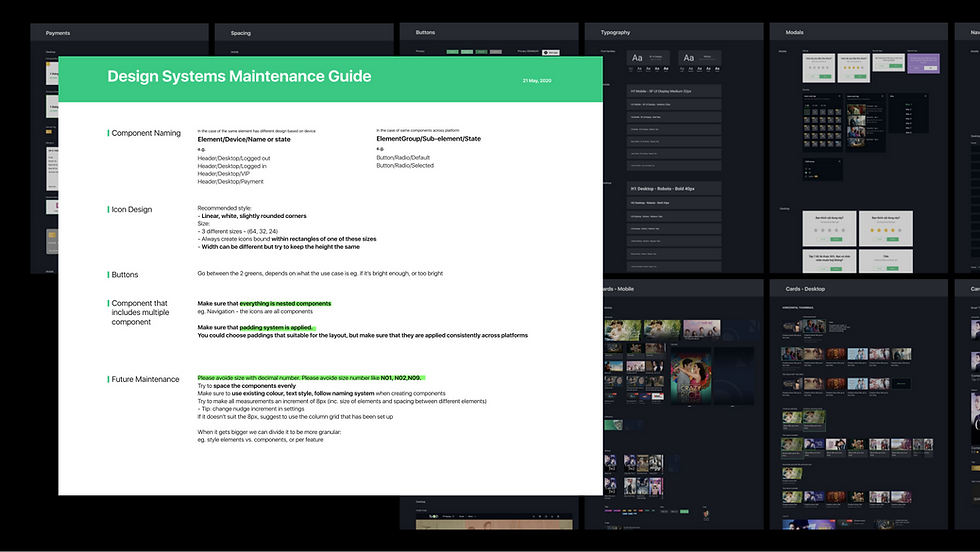Click the date 21 May, 2020
This screenshot has height=552, width=980.
537,81
